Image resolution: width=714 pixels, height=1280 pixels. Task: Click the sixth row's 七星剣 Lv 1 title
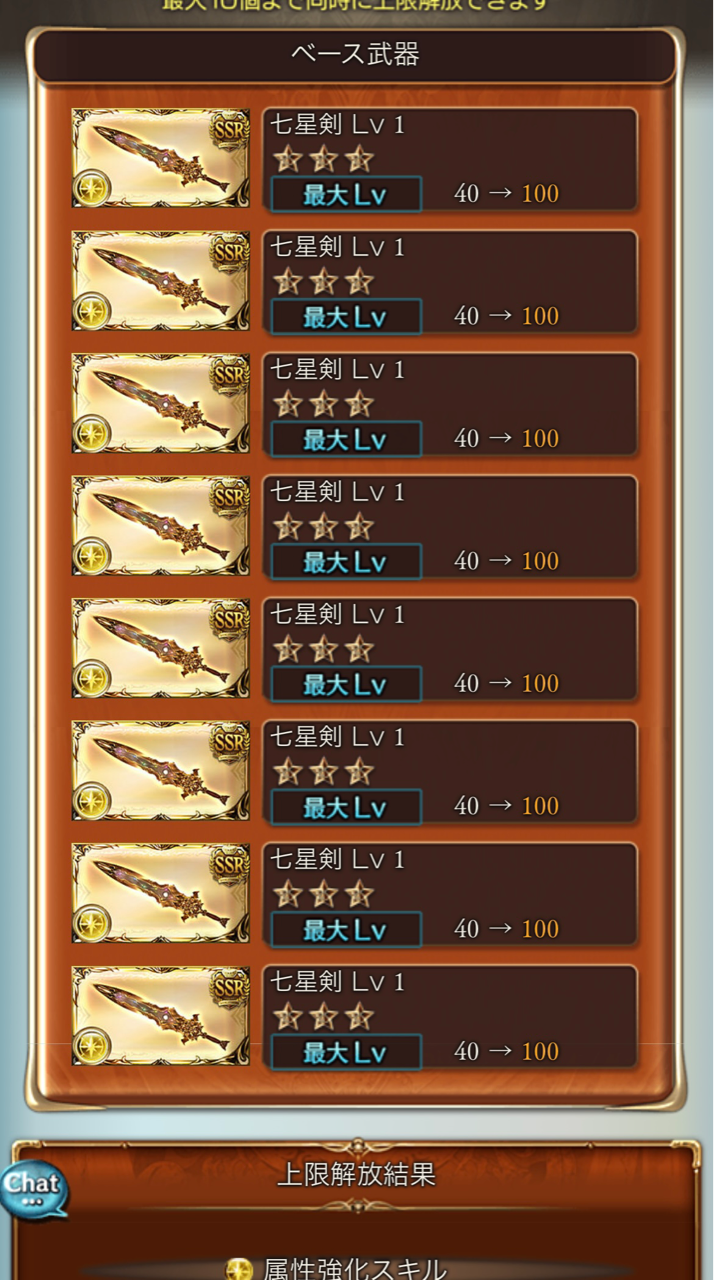pyautogui.click(x=337, y=738)
